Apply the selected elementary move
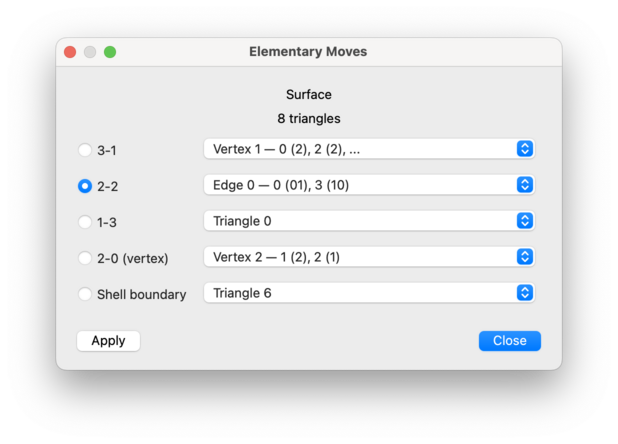Image resolution: width=618 pixels, height=444 pixels. click(108, 341)
